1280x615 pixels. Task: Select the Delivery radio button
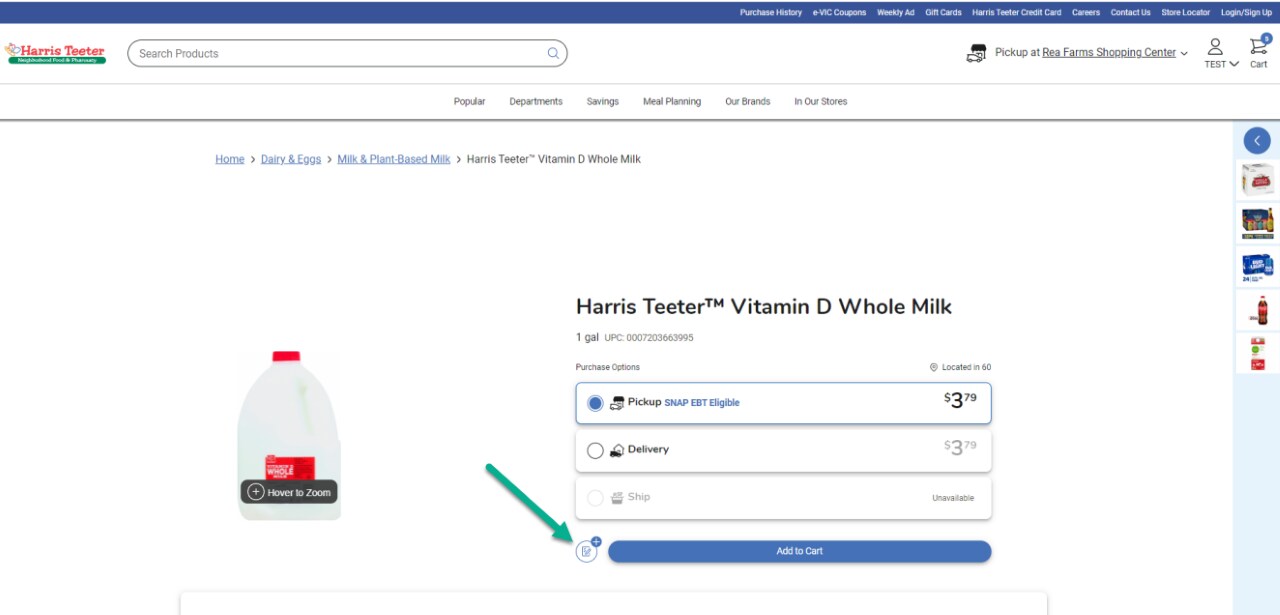coord(595,451)
